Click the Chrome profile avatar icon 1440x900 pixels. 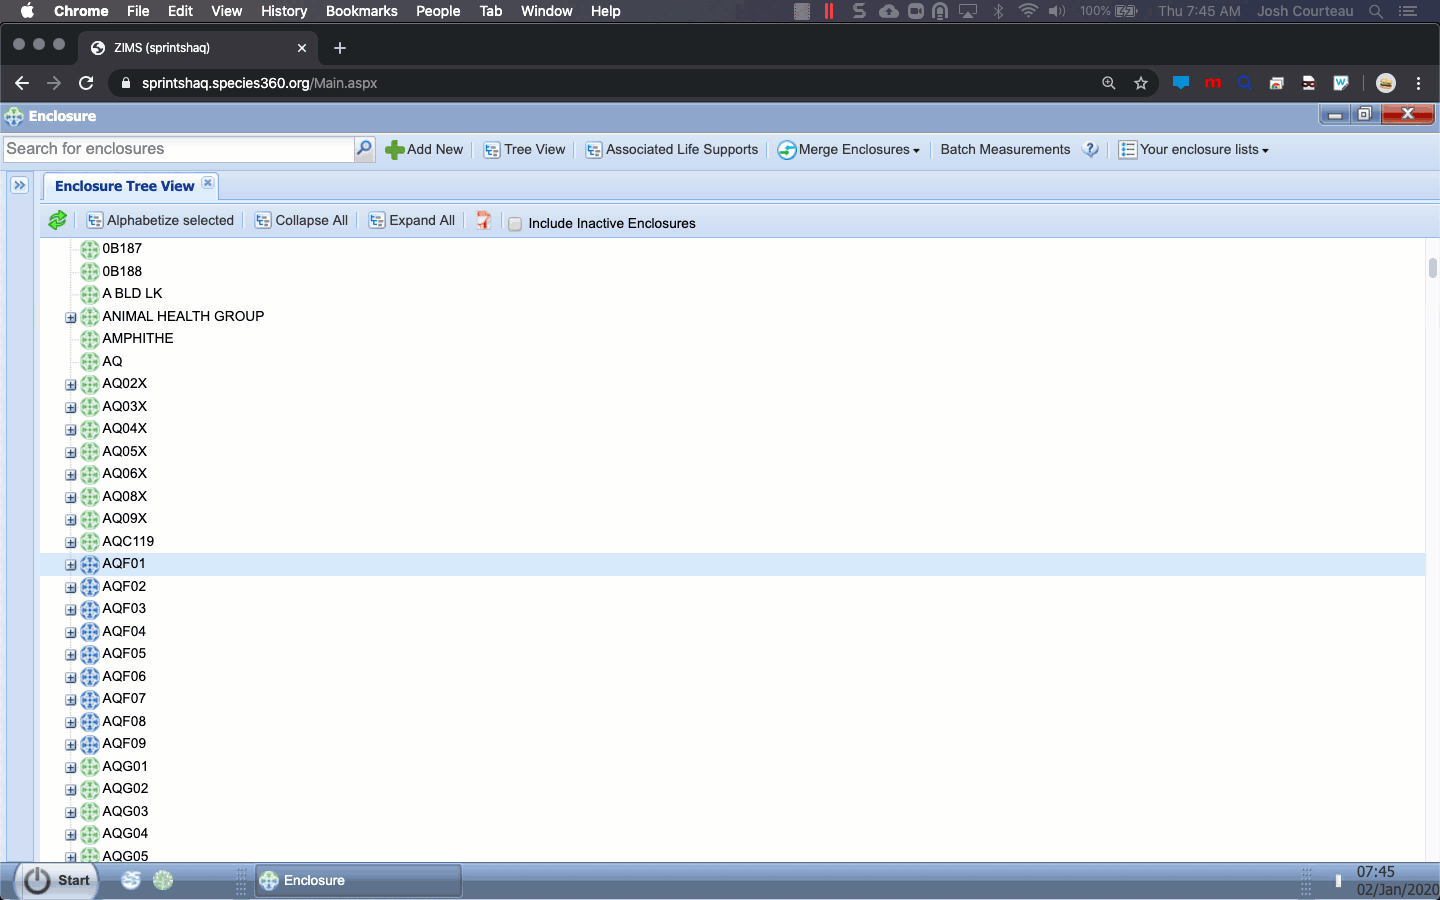point(1386,83)
